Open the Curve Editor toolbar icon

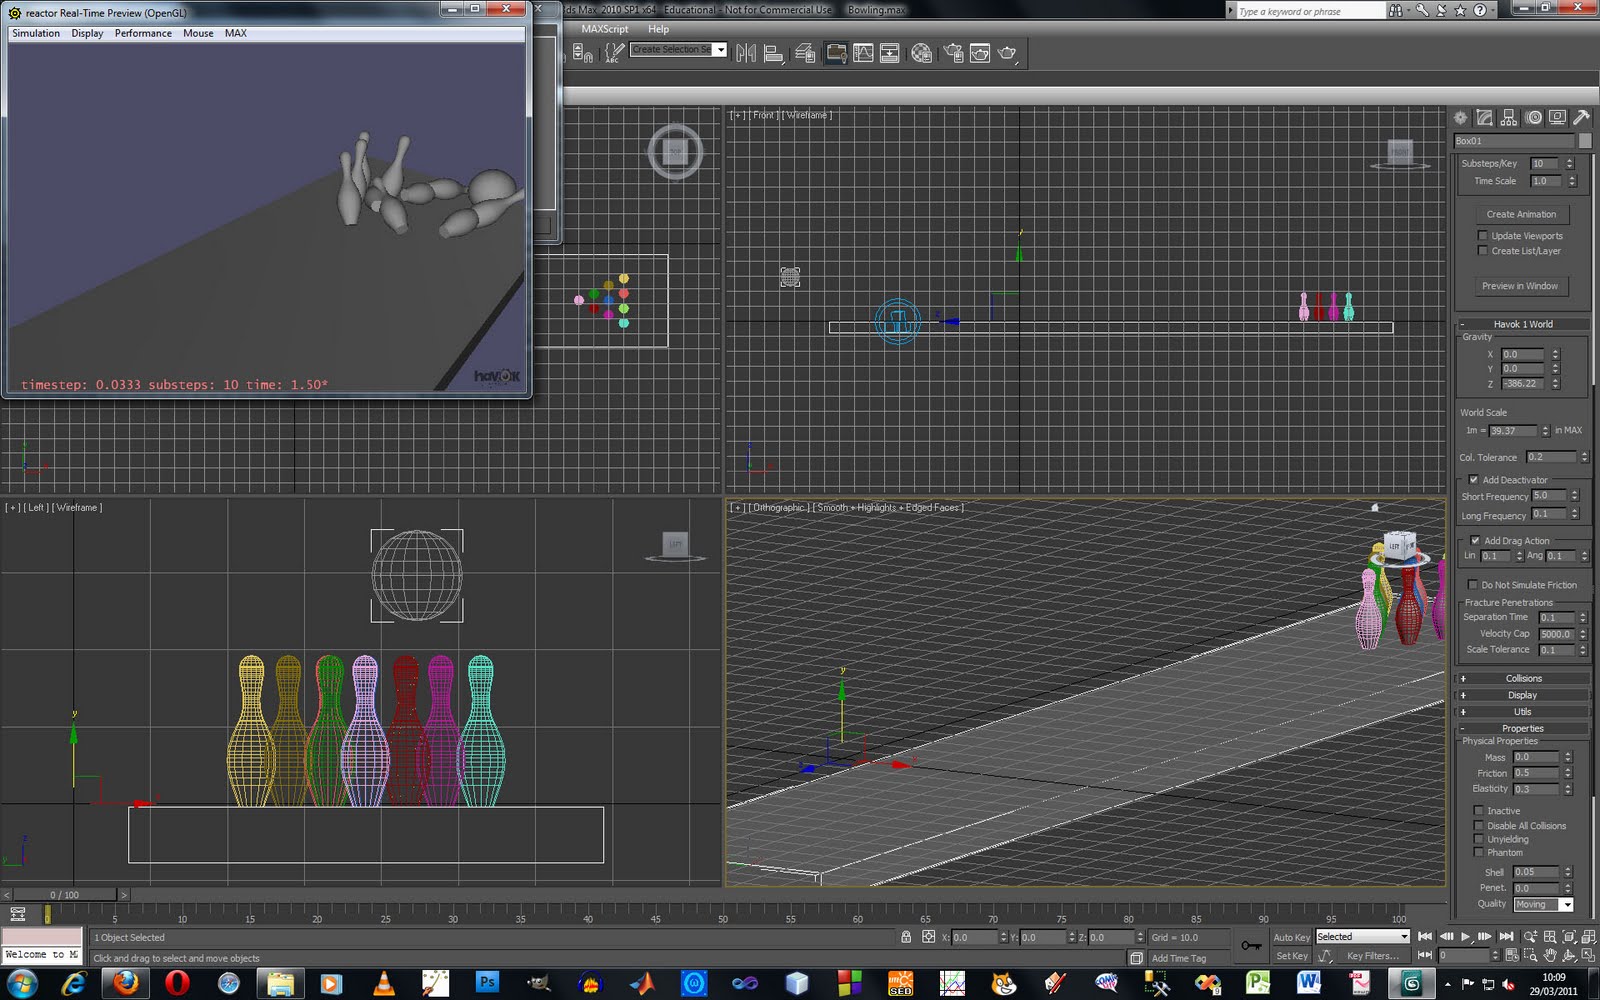click(863, 52)
